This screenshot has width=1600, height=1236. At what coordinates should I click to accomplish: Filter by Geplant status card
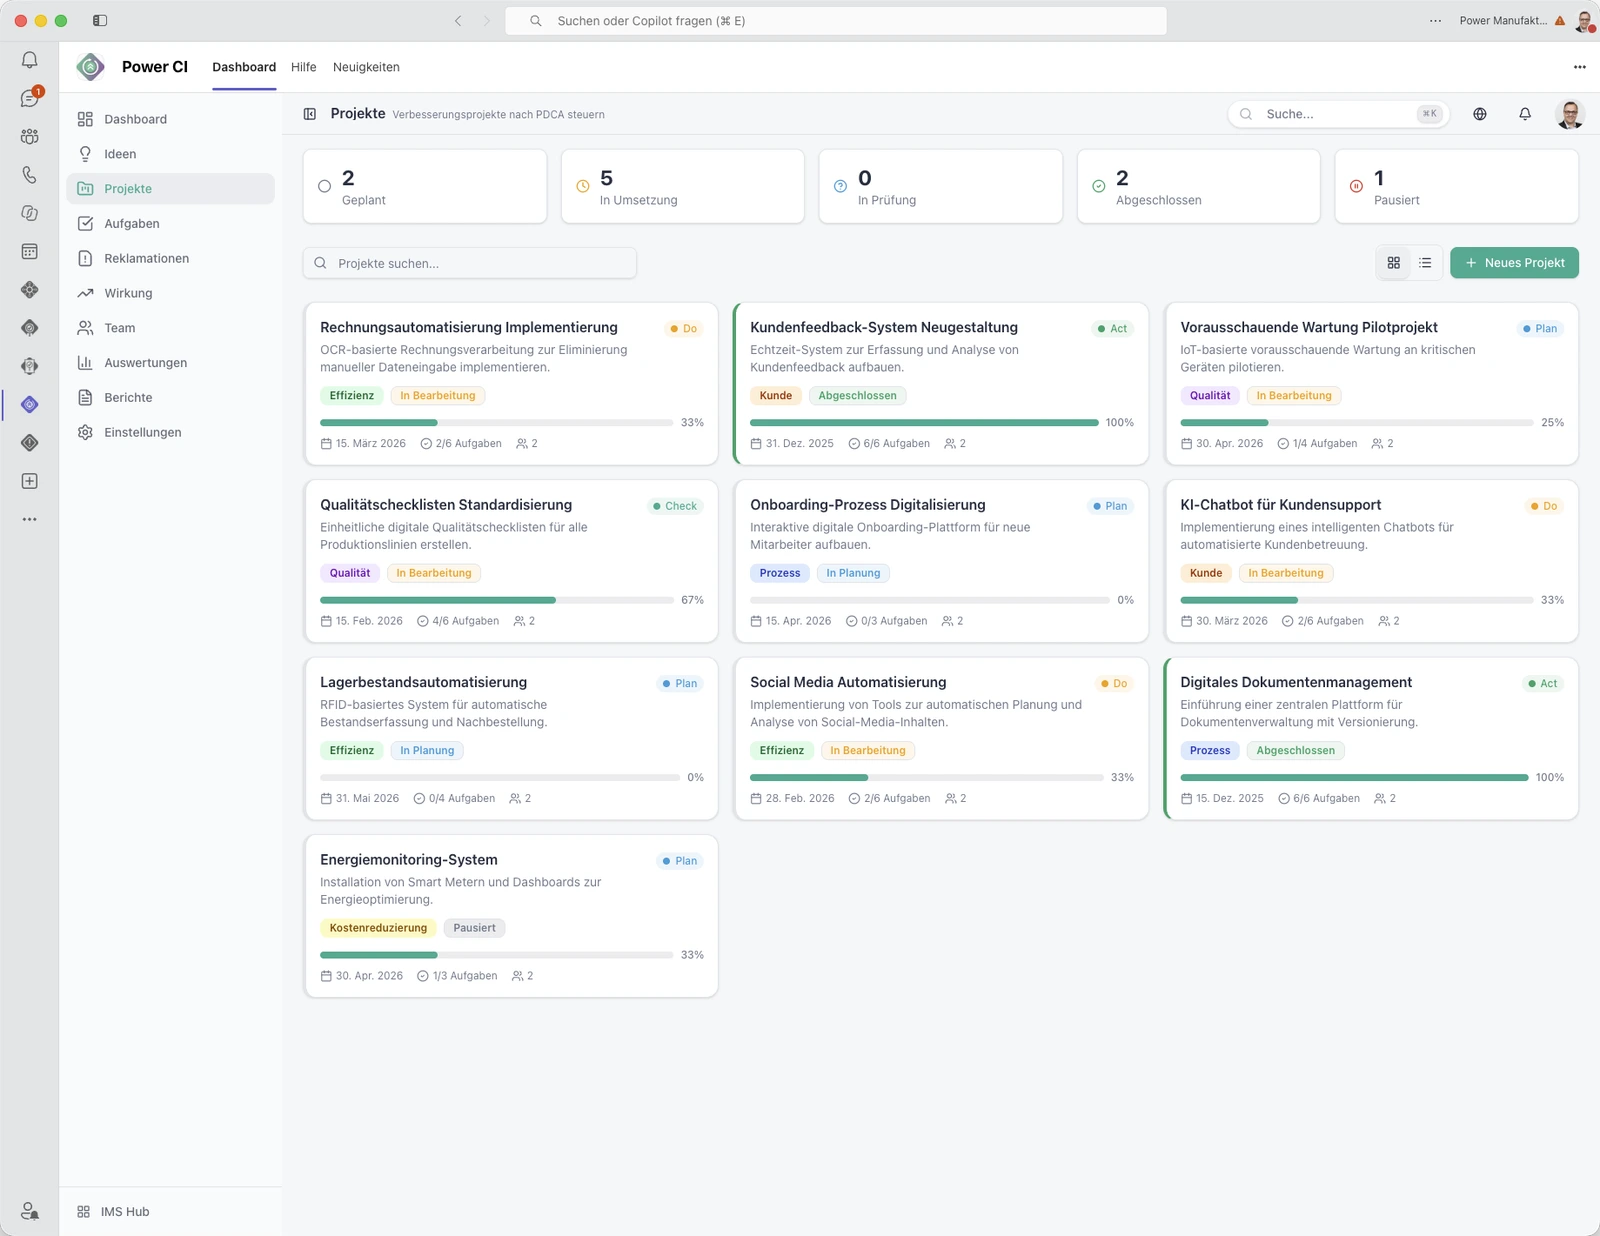pyautogui.click(x=425, y=187)
